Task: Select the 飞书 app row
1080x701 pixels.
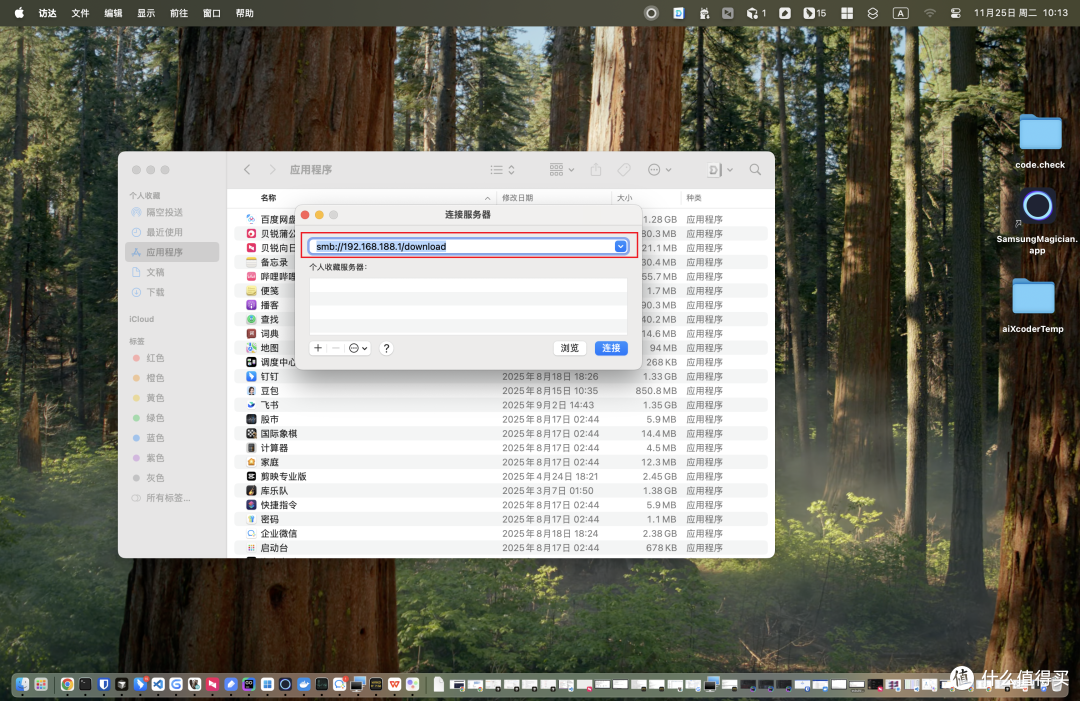Action: pos(501,405)
